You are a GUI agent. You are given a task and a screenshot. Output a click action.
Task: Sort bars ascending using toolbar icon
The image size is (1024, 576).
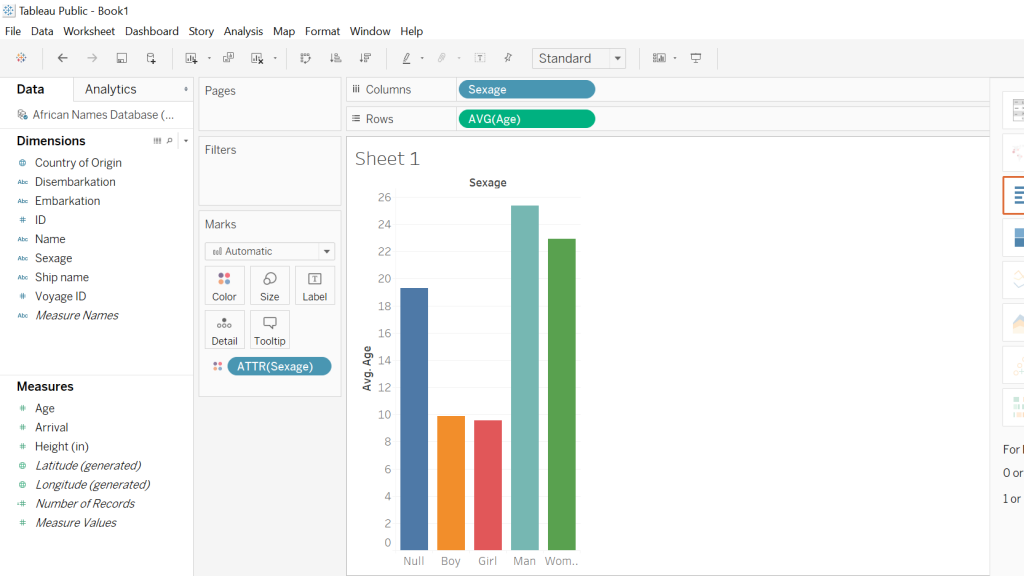click(x=335, y=58)
